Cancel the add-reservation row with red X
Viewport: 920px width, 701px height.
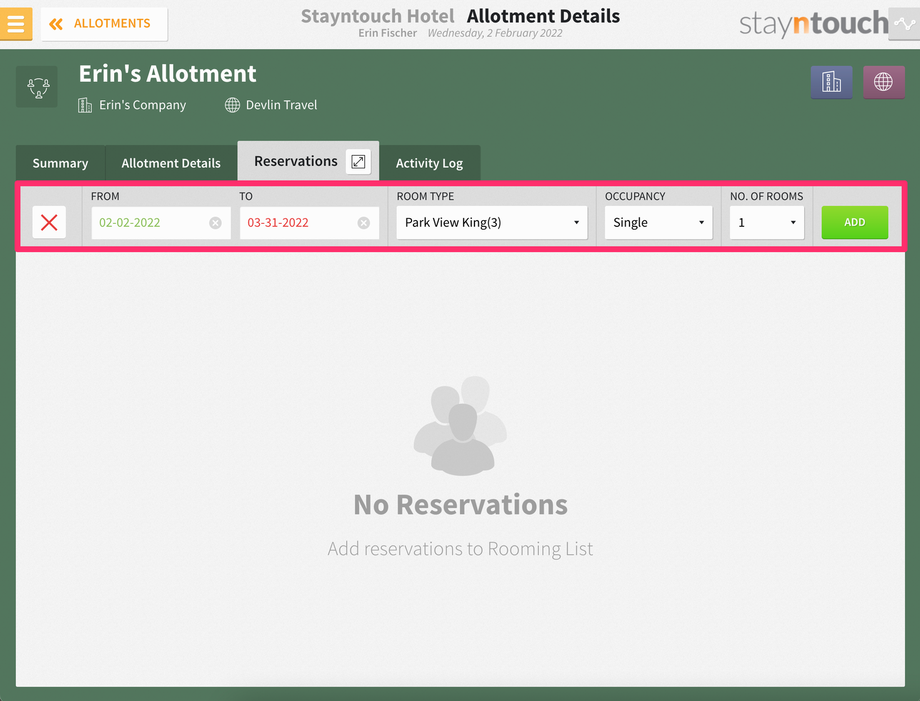[x=49, y=222]
